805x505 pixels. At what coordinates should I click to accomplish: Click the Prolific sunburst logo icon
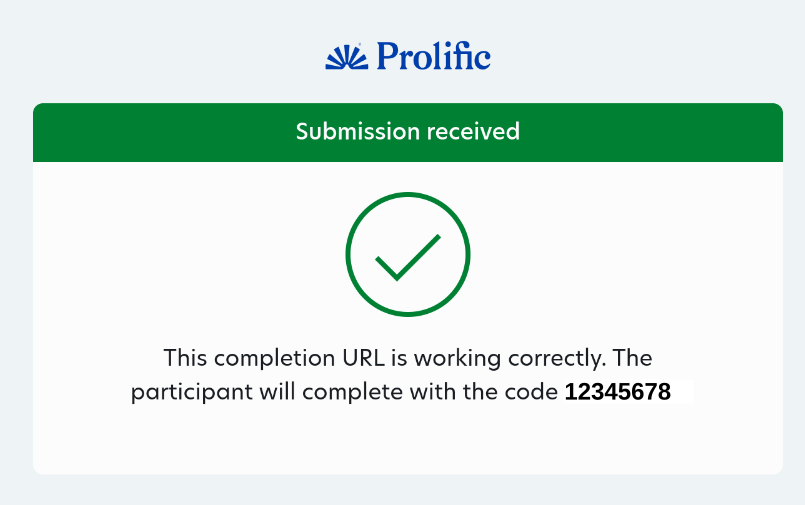347,57
